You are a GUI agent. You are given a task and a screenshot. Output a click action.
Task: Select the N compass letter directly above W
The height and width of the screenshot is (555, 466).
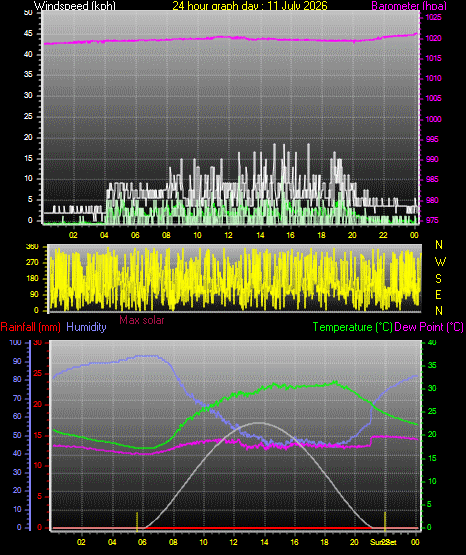(439, 245)
